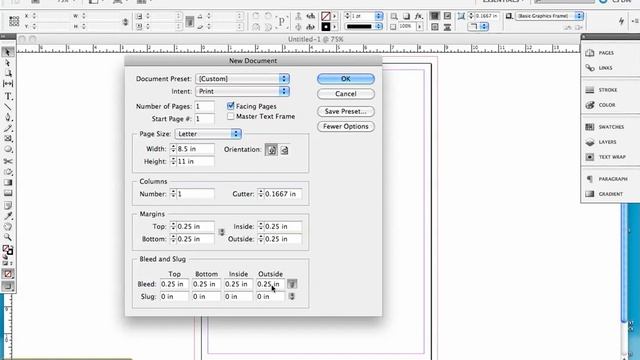Select the Pen tool
Image resolution: width=640 pixels, height=360 pixels.
click(x=8, y=118)
